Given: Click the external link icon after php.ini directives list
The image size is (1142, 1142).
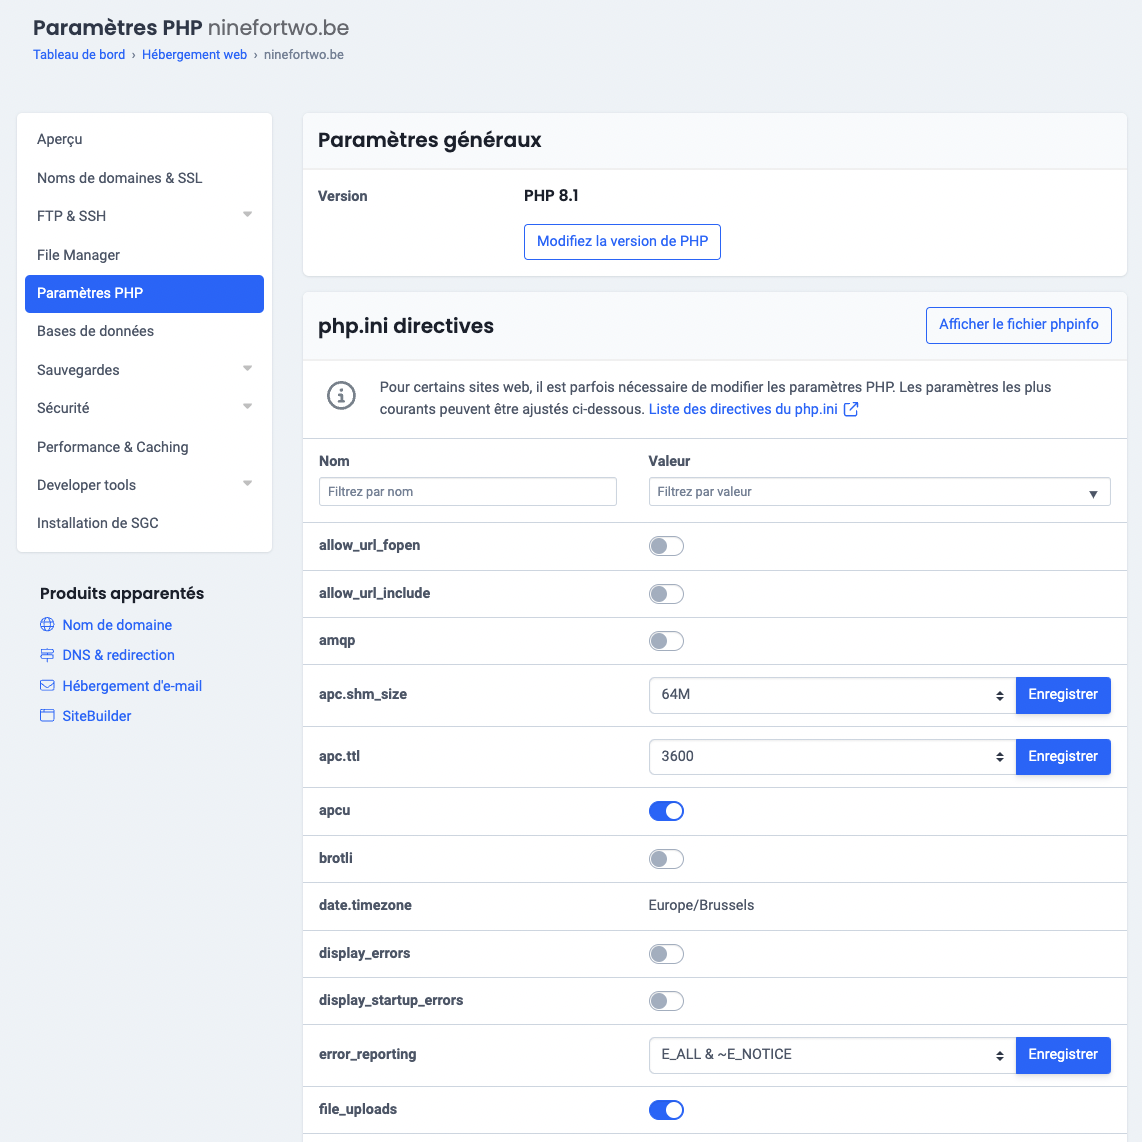Looking at the screenshot, I should click(851, 409).
